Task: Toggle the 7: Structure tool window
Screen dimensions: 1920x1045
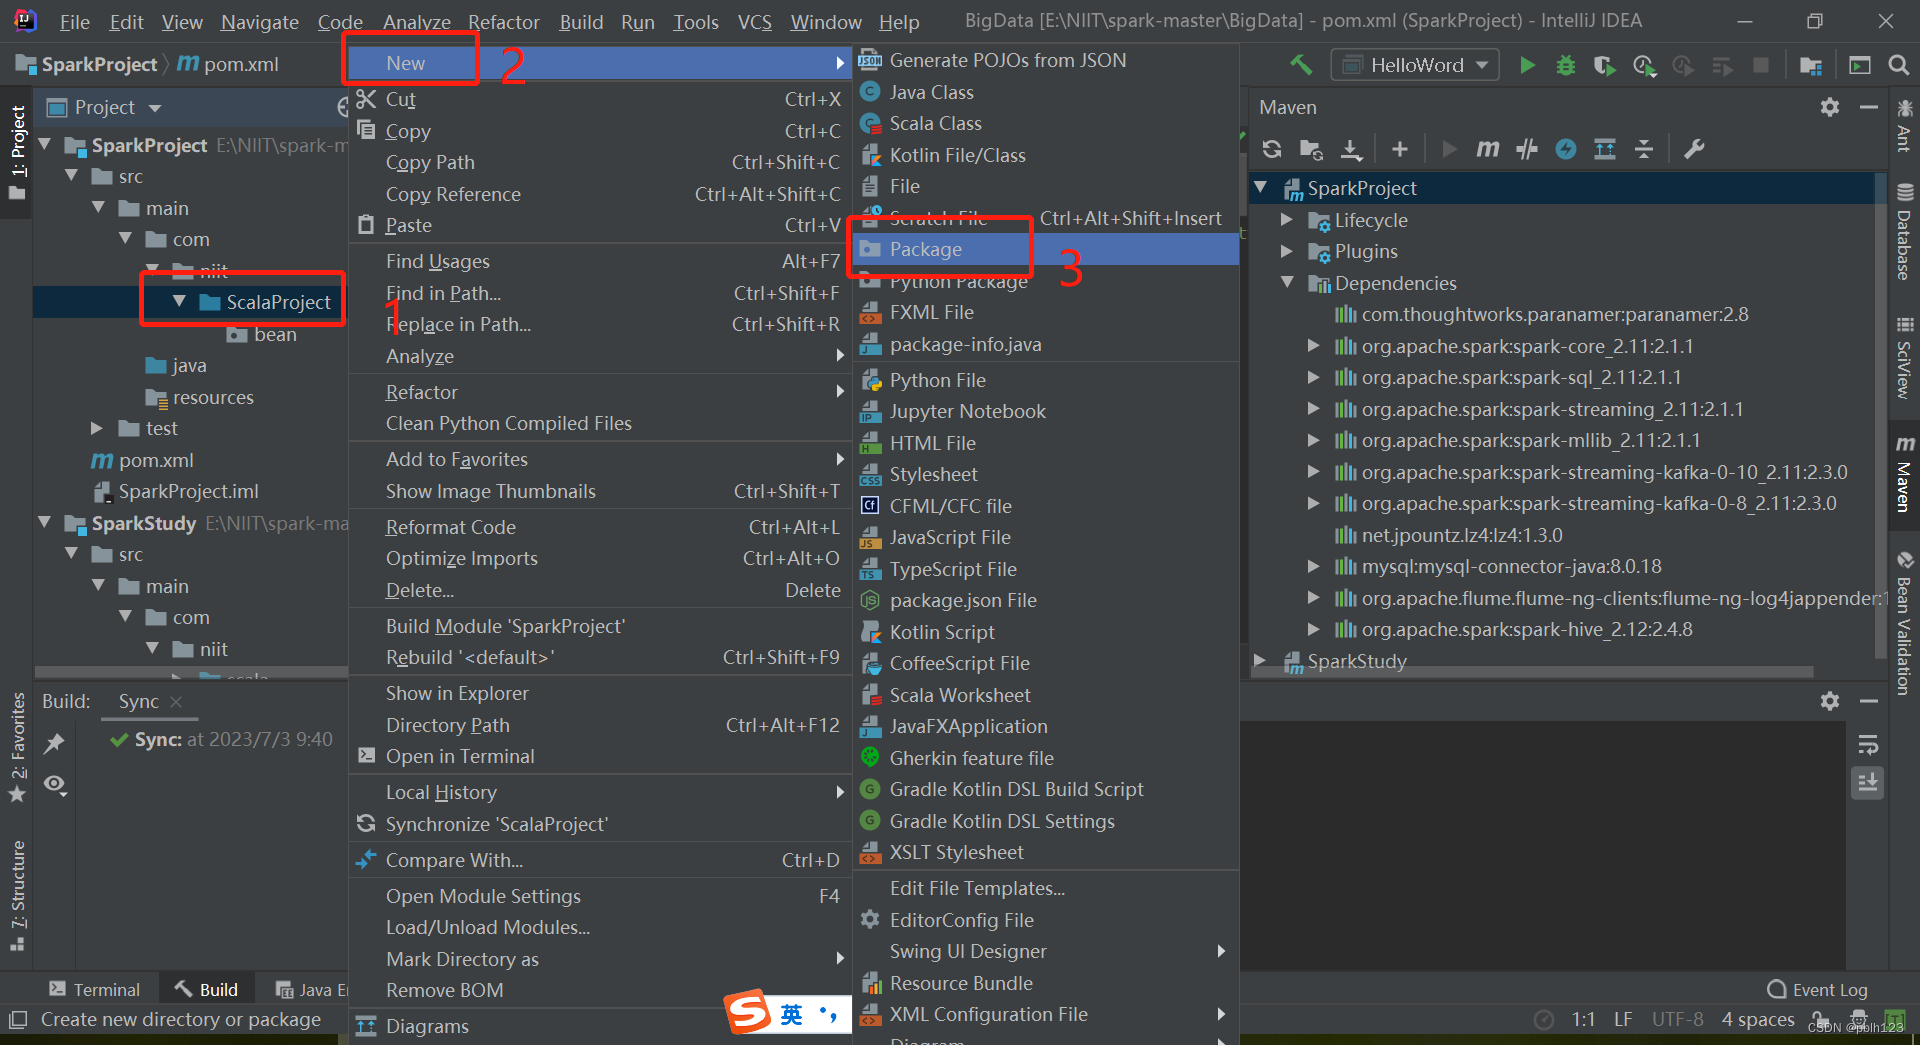Action: click(x=17, y=896)
